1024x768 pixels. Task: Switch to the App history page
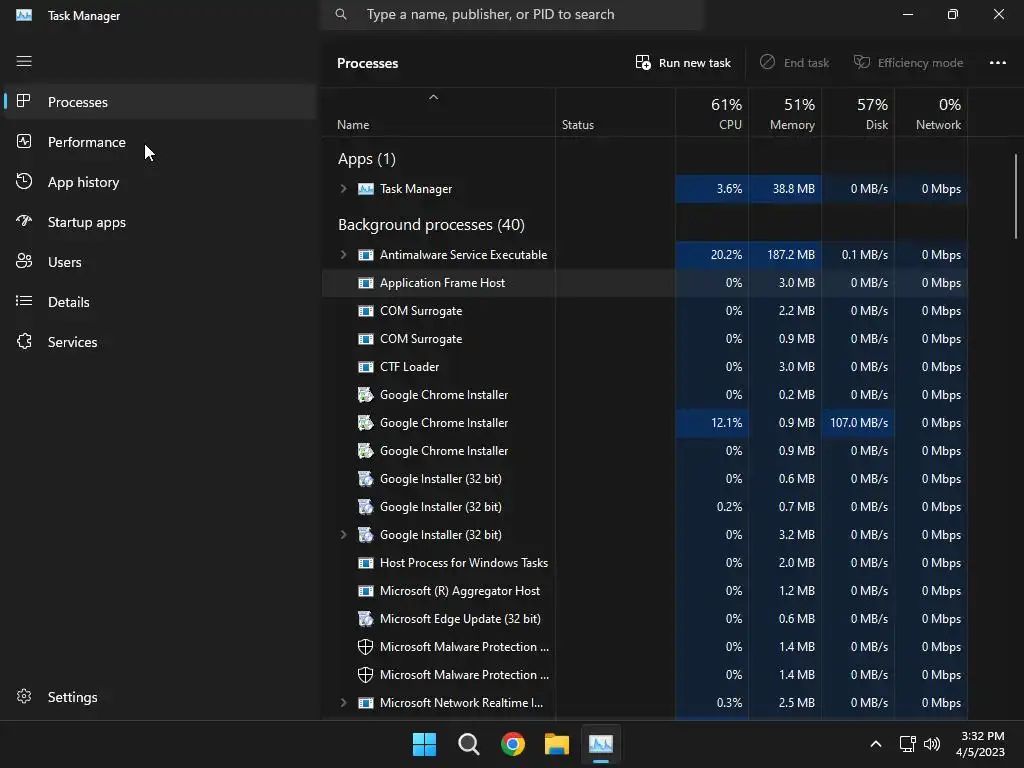point(160,182)
